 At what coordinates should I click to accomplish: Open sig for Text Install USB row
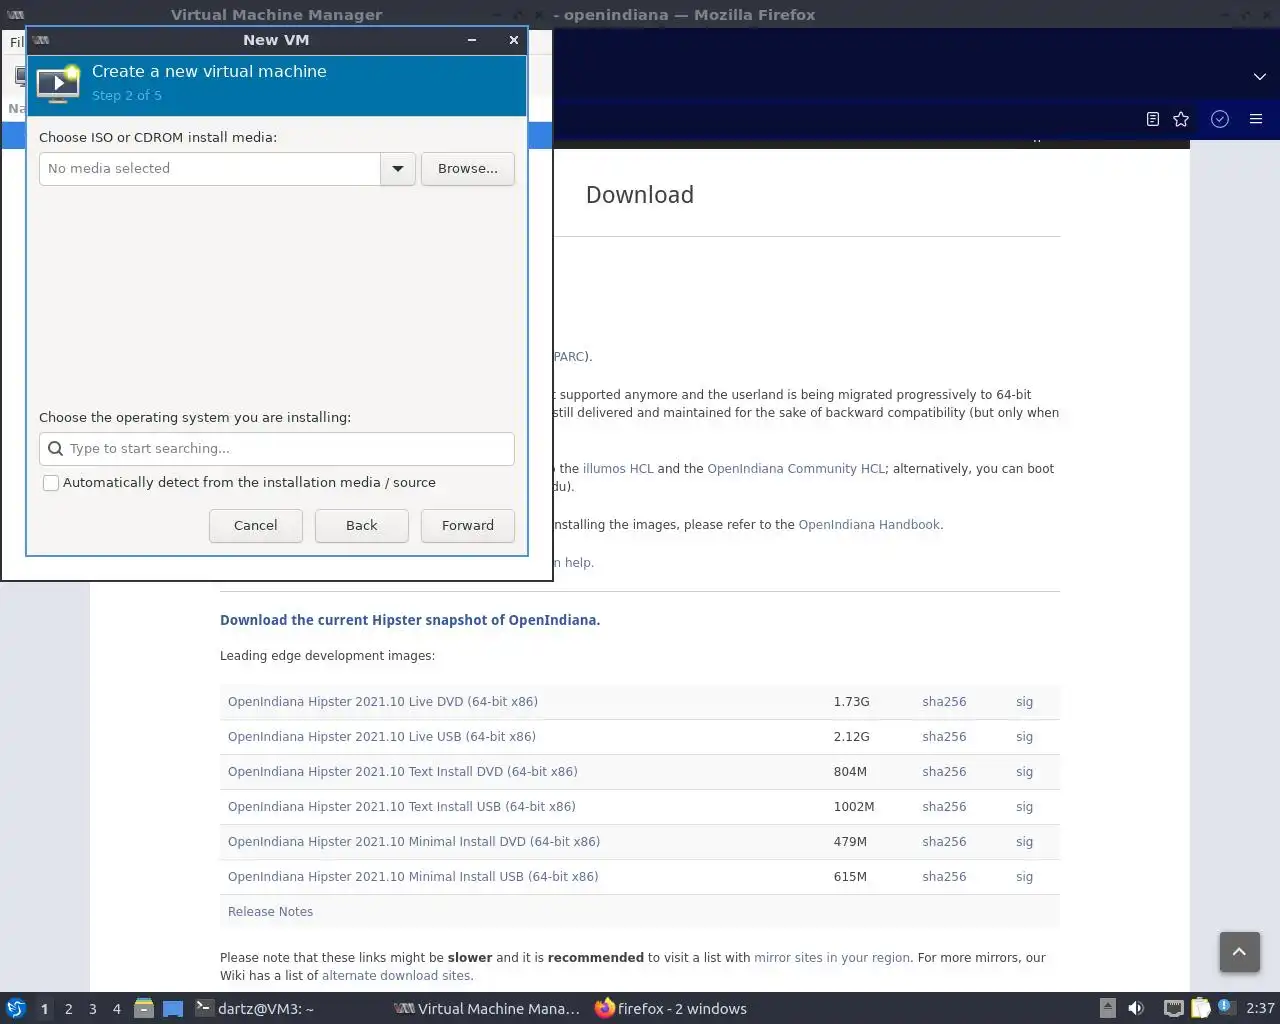pyautogui.click(x=1024, y=807)
